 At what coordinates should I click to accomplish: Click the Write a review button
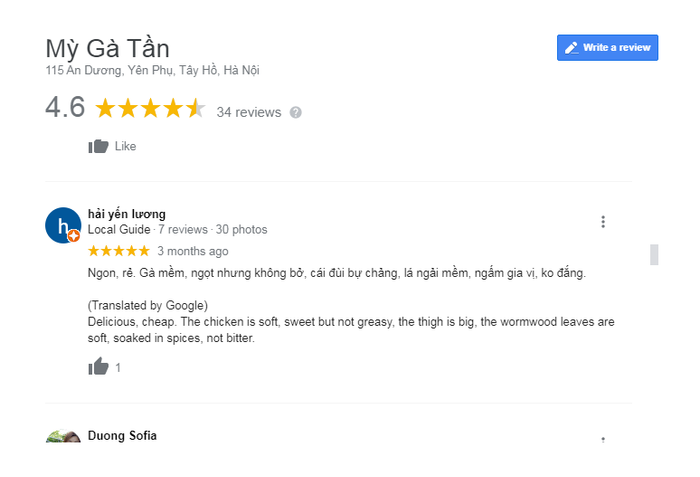pos(608,48)
